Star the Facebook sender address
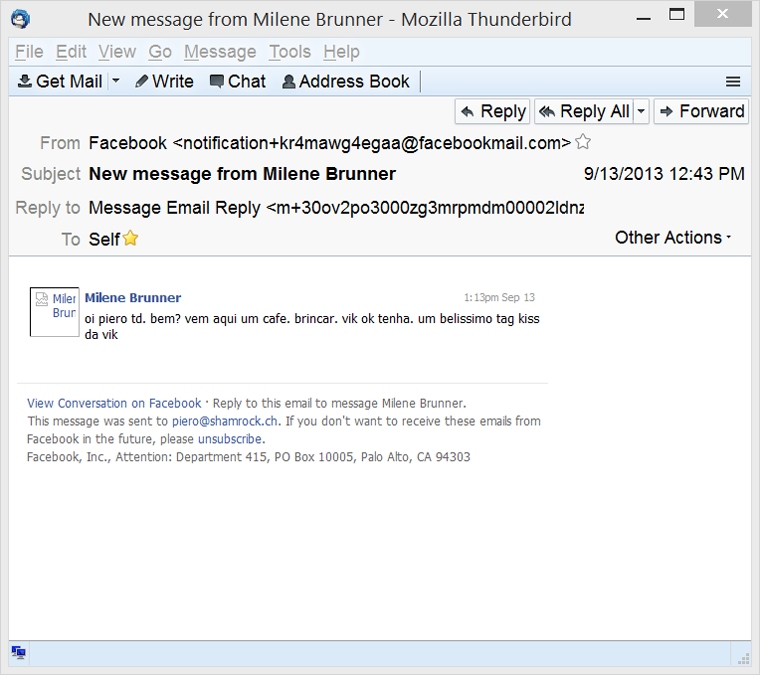This screenshot has width=760, height=675. coord(583,142)
